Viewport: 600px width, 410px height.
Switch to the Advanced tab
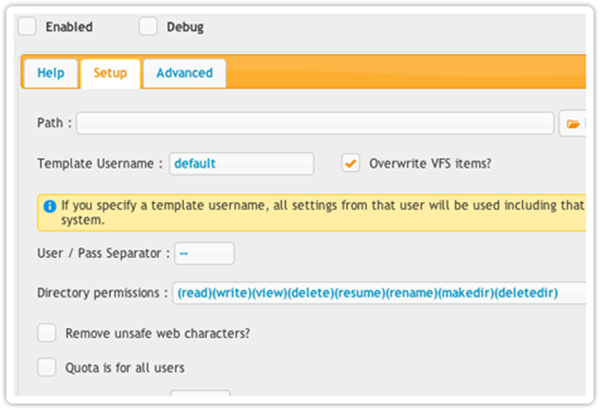click(184, 73)
